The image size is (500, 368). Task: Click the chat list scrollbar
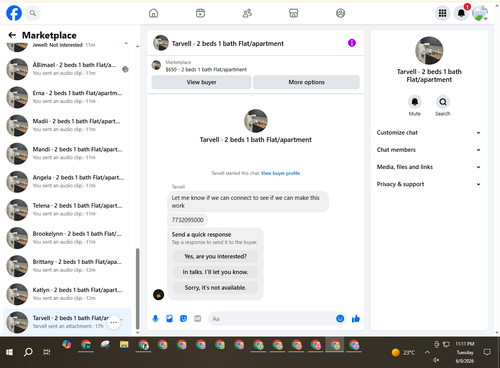tap(137, 289)
